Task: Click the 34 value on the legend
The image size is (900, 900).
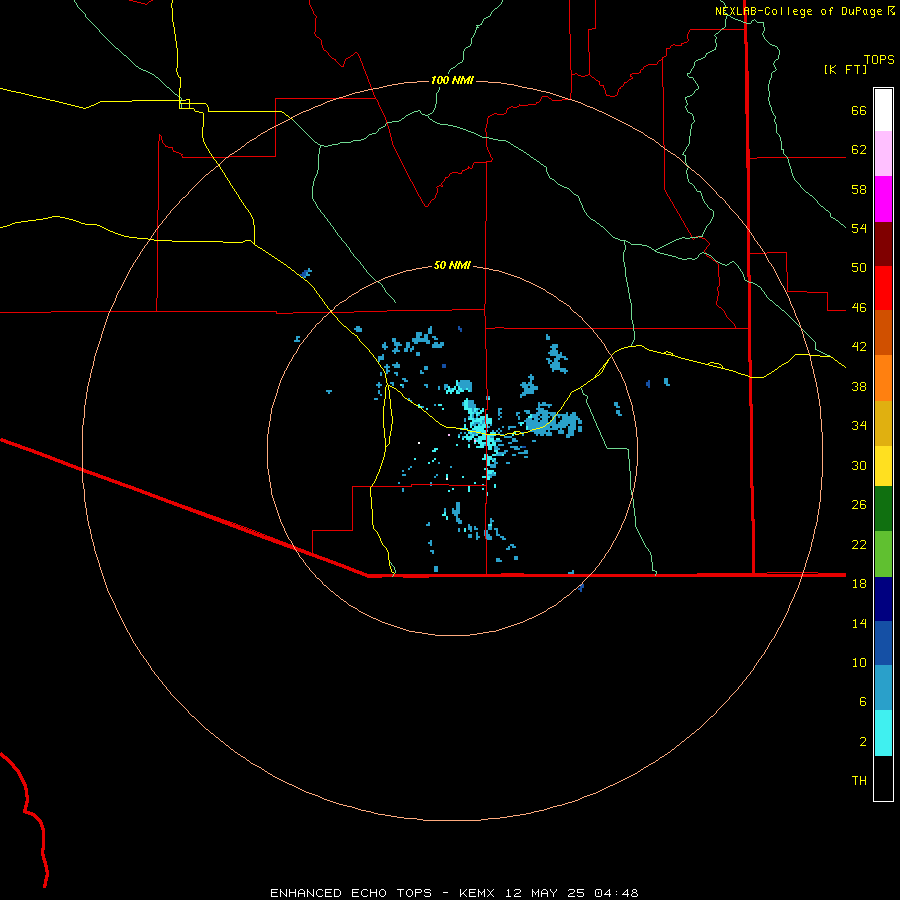Action: pos(859,426)
